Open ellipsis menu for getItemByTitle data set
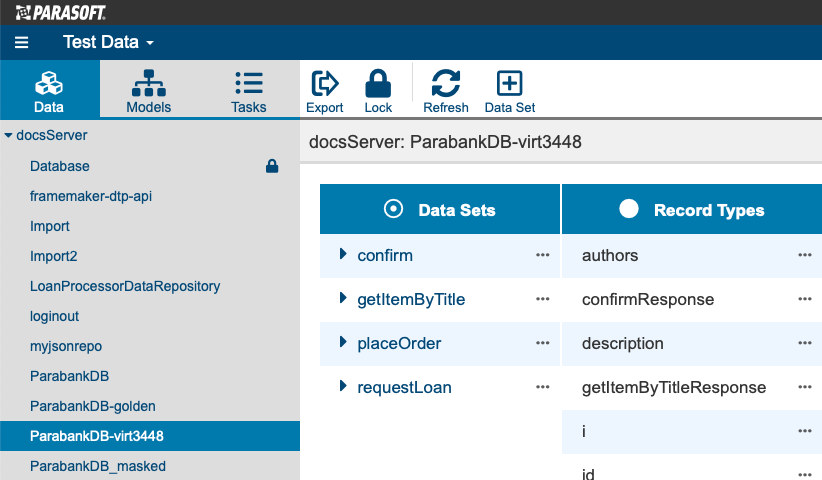 click(x=543, y=299)
